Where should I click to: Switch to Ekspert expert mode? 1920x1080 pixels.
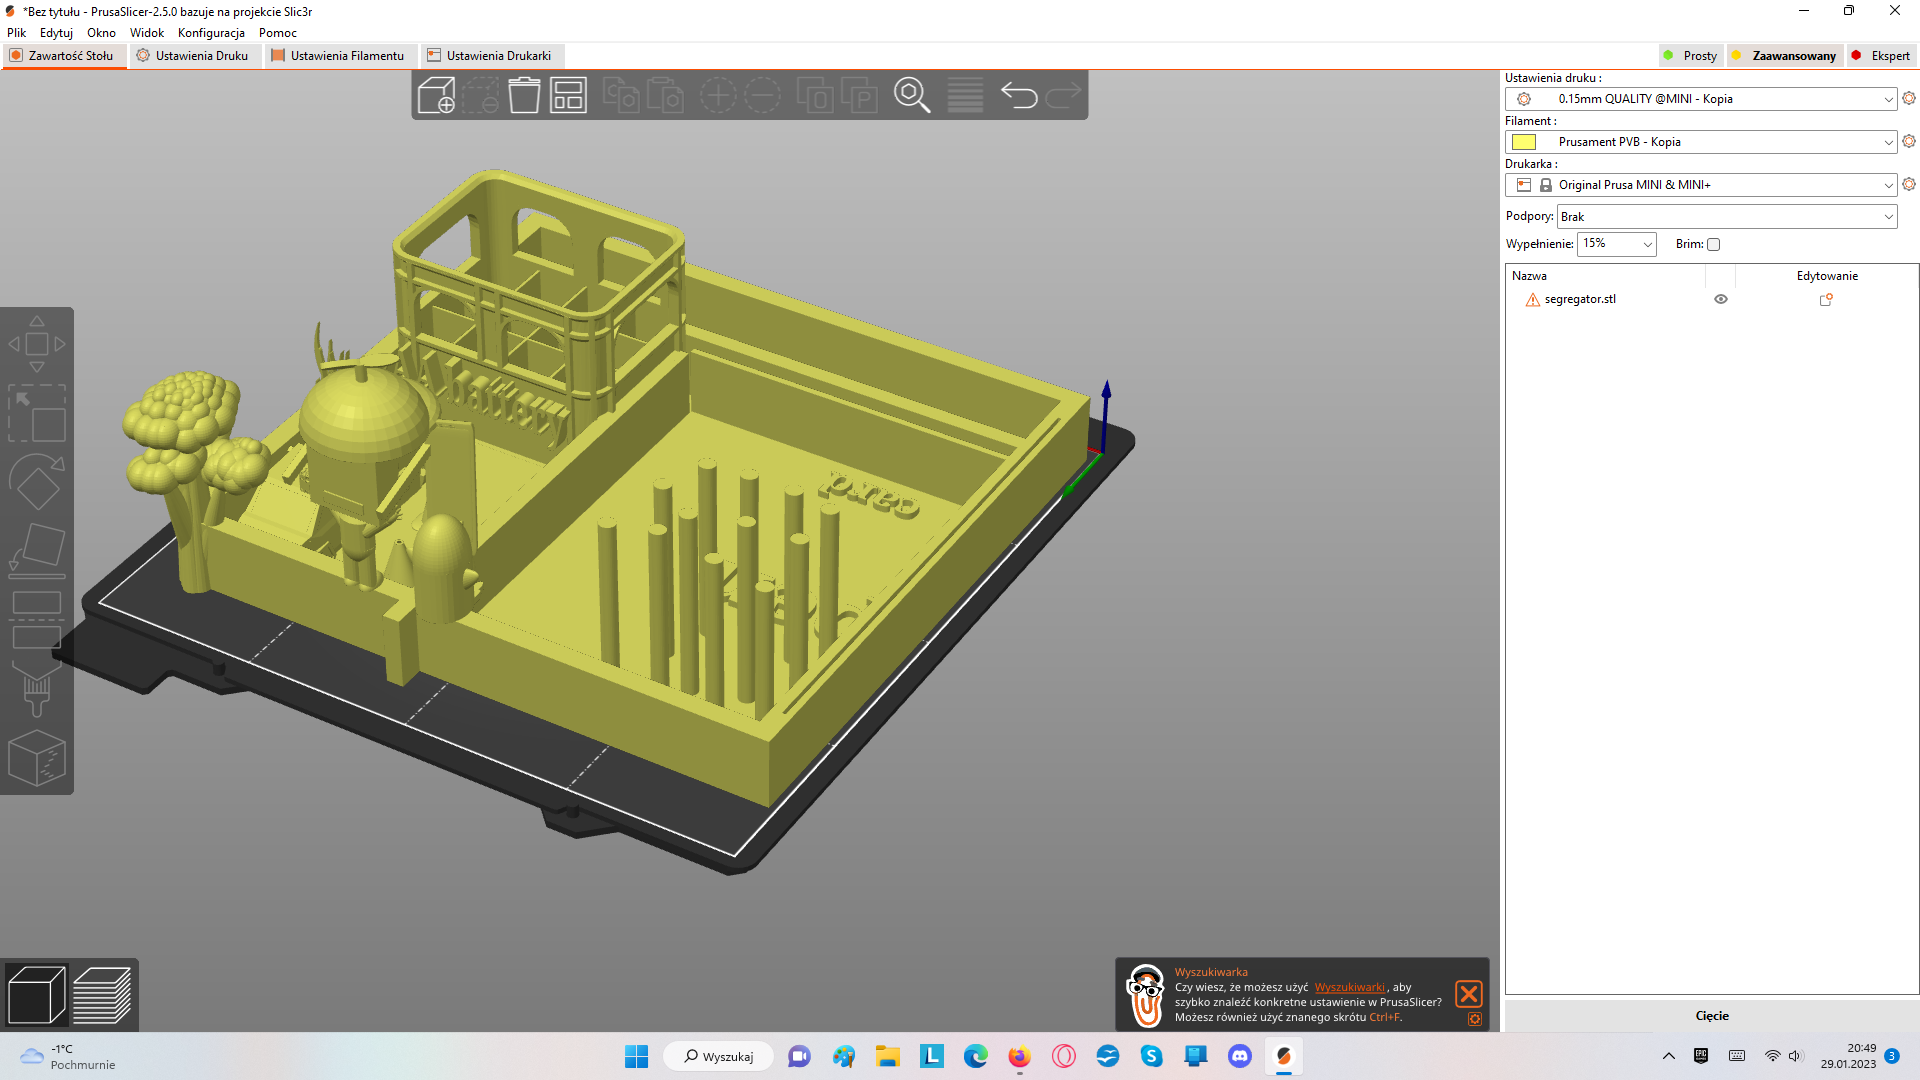(1881, 56)
